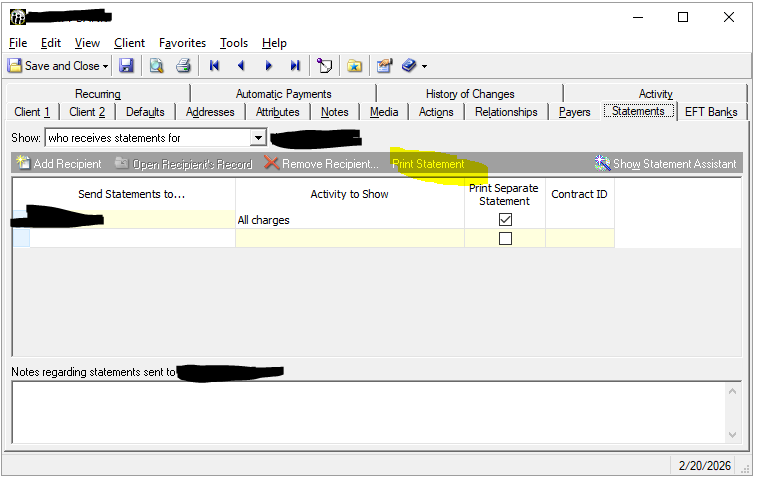Click the 2/20/2026 date in status bar
Image resolution: width=759 pixels, height=483 pixels.
(704, 466)
